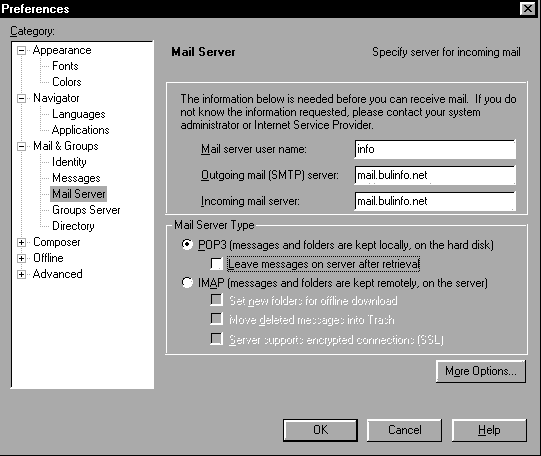Select the IMAP radio button

click(x=187, y=283)
